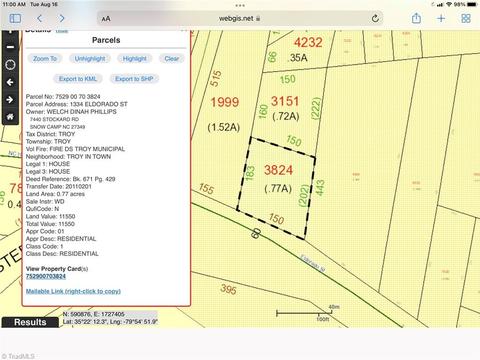Select parcel 1999 on the map
Image resolution: width=480 pixels, height=360 pixels.
(225, 102)
